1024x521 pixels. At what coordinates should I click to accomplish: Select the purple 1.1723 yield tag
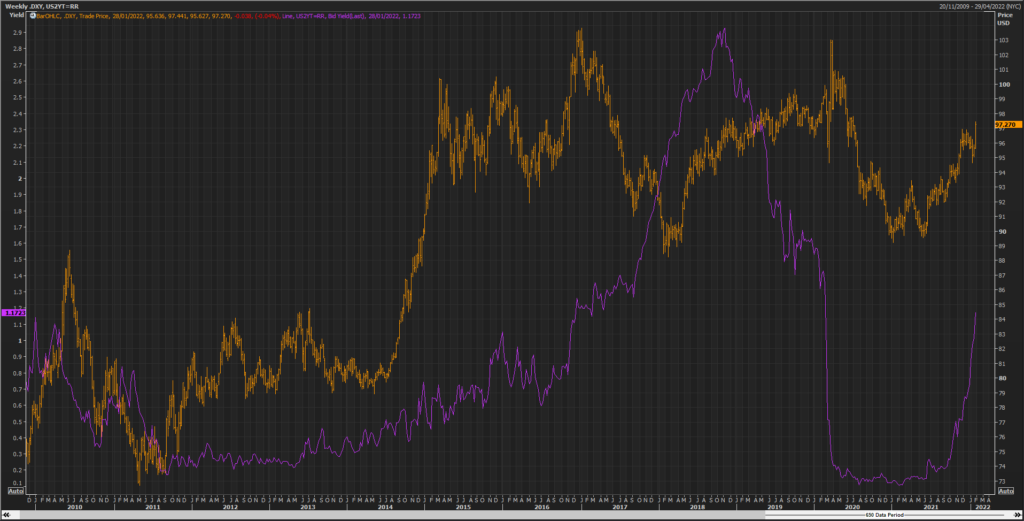pos(14,313)
